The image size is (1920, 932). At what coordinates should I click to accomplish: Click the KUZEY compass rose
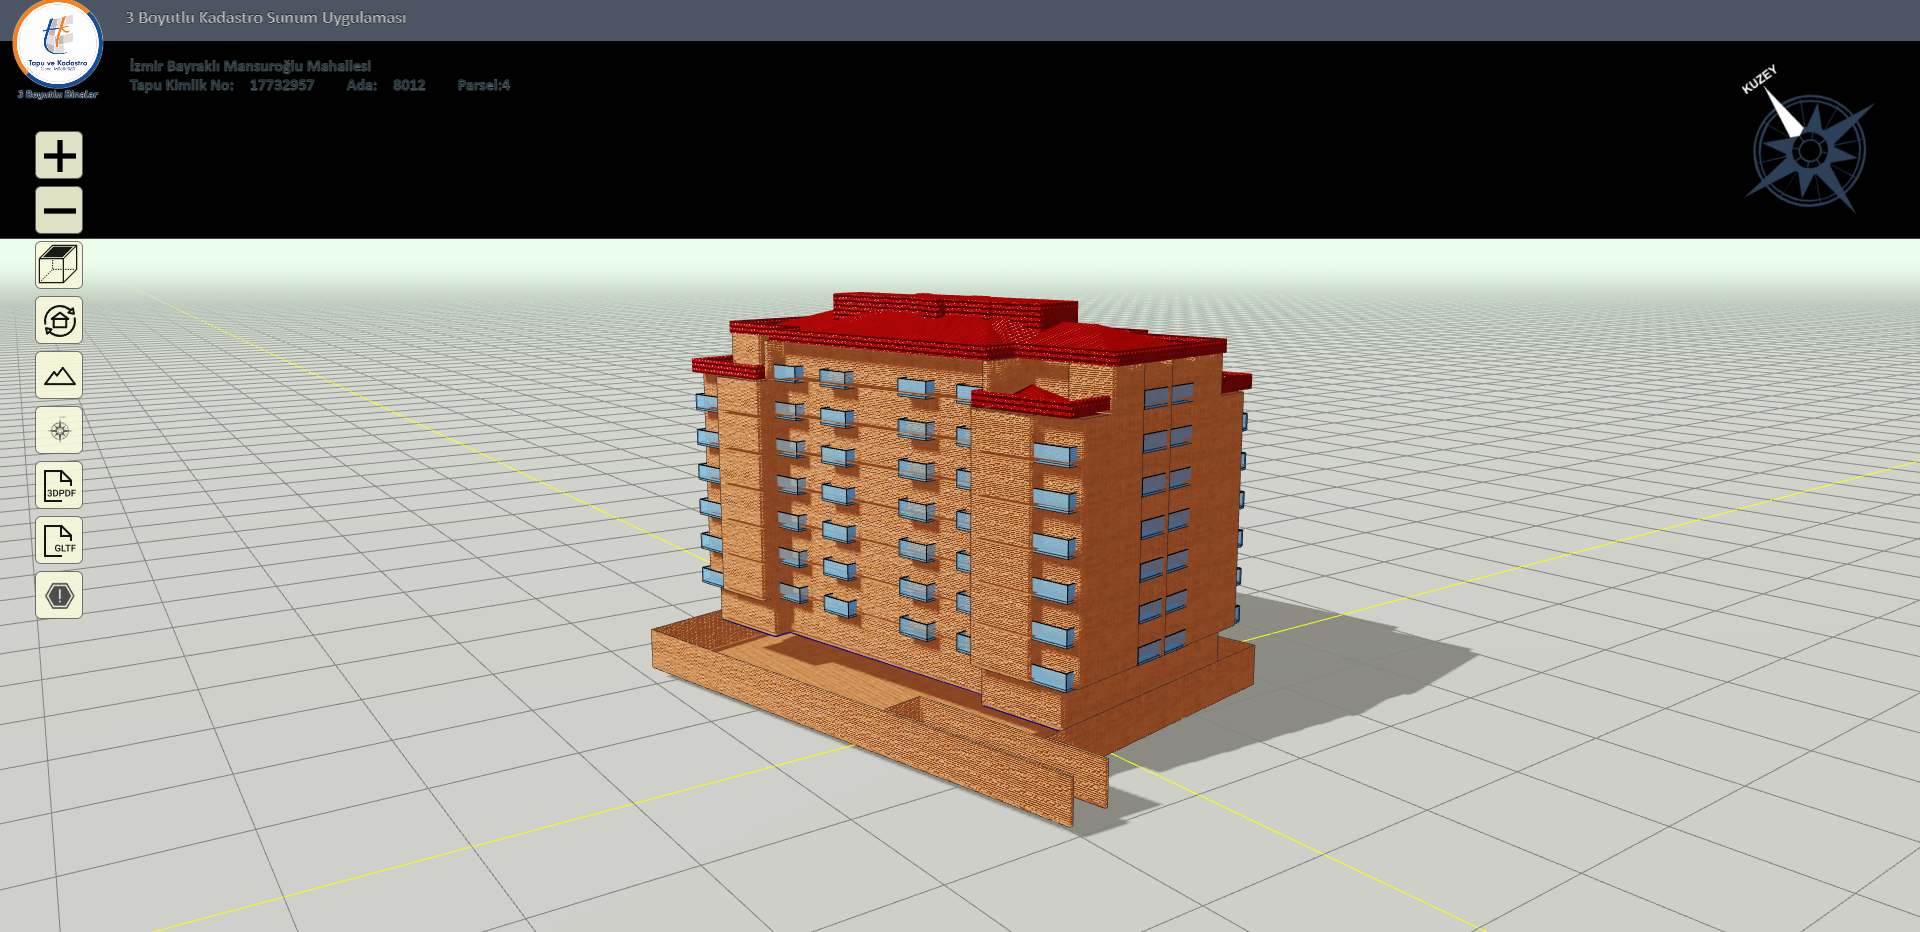click(x=1808, y=150)
